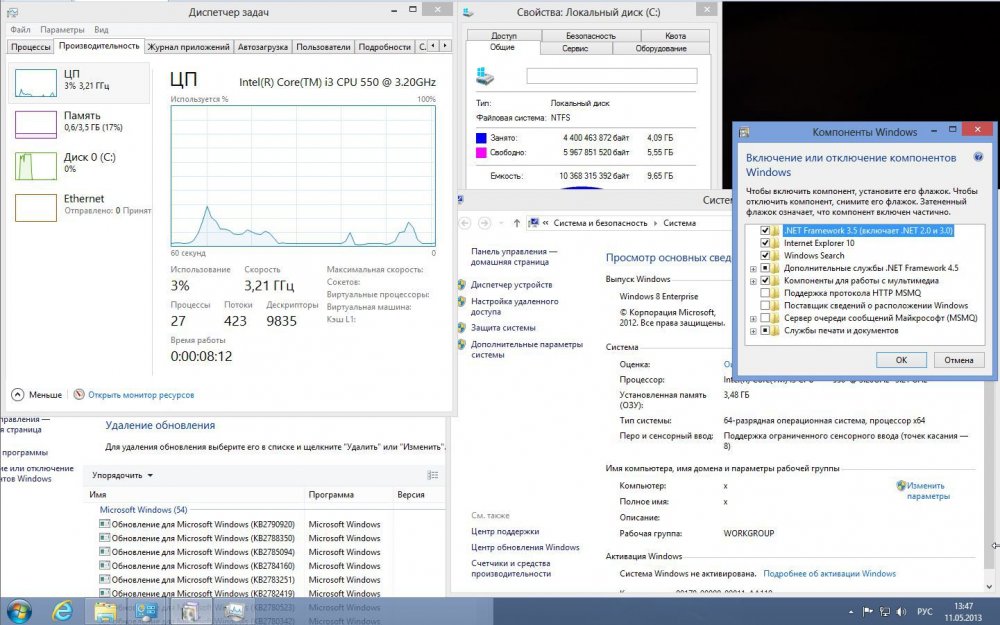Viewport: 1000px width, 625px height.
Task: Open the Файл menu in Task Manager
Action: [x=20, y=29]
